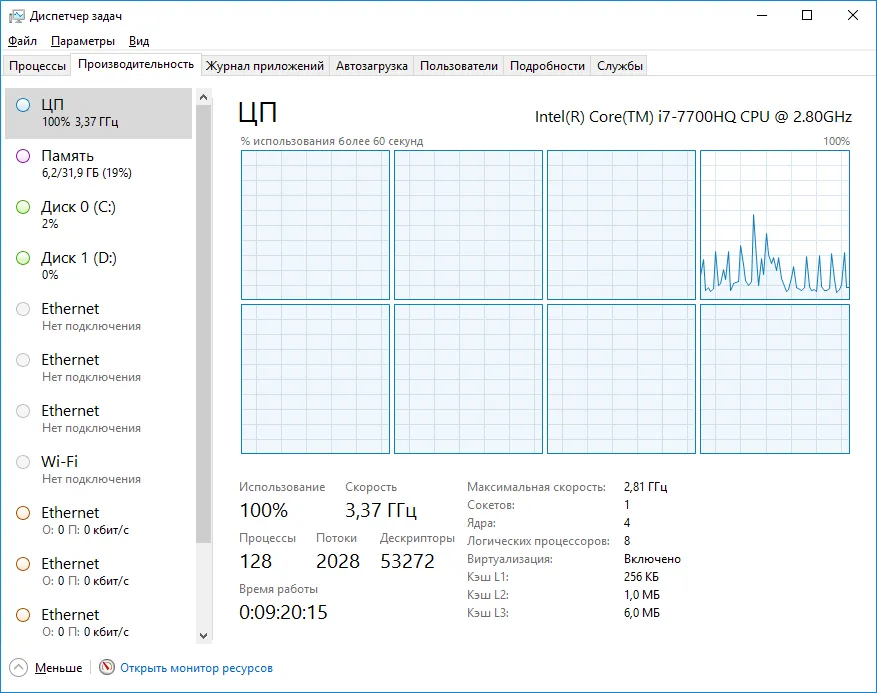Image resolution: width=877 pixels, height=693 pixels.
Task: Open the Параметры menu
Action: tap(83, 41)
